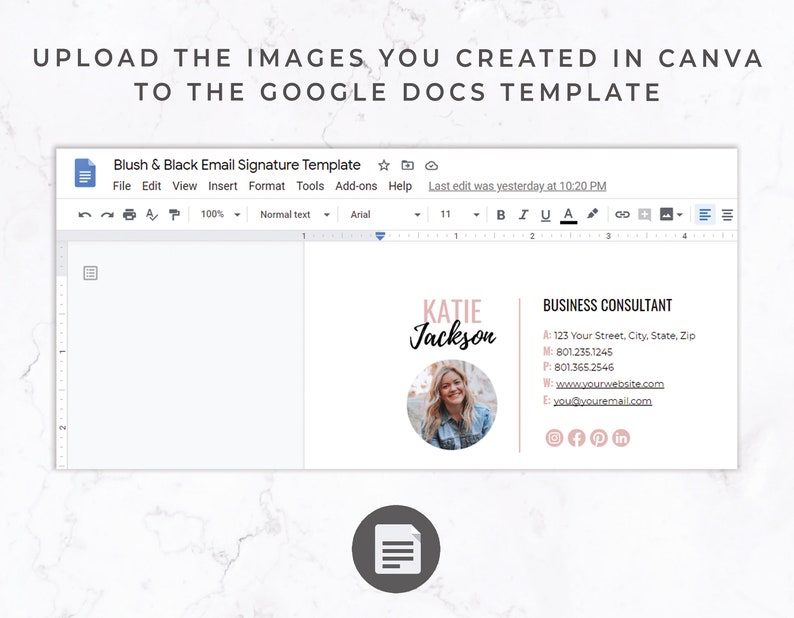Open the highlight color tool
794x618 pixels.
[592, 214]
